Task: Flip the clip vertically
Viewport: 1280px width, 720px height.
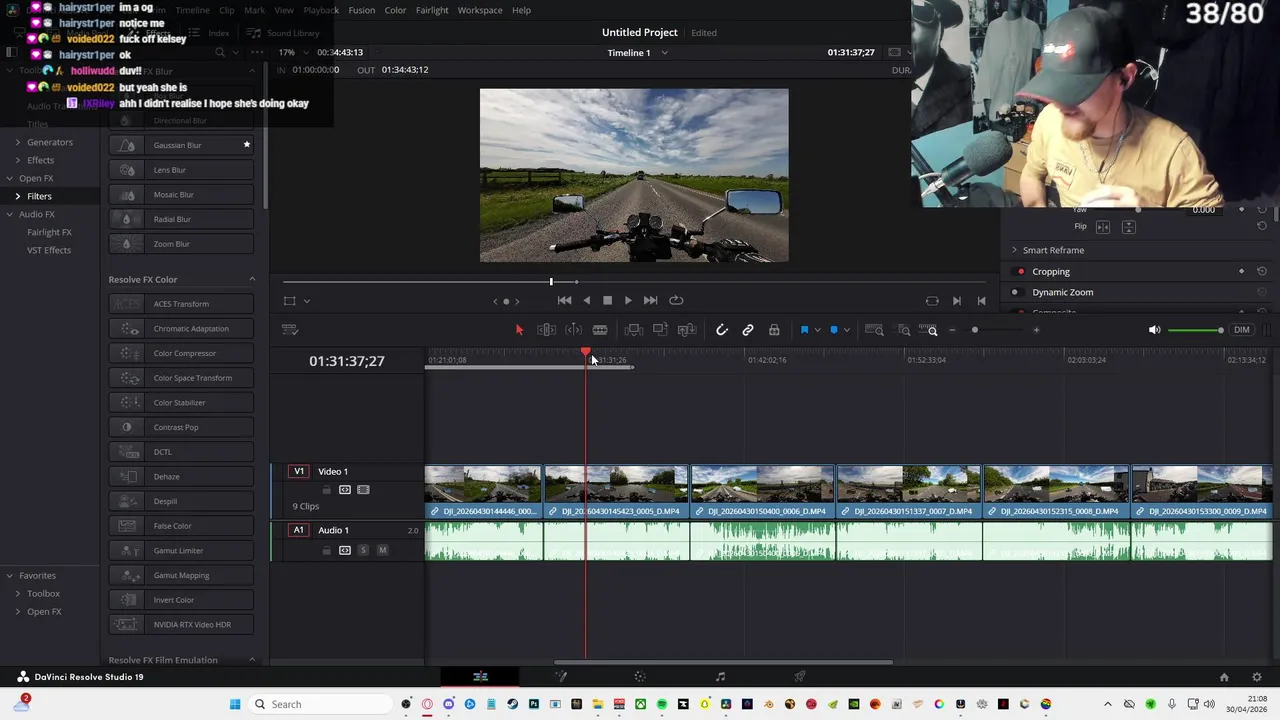Action: [1129, 227]
